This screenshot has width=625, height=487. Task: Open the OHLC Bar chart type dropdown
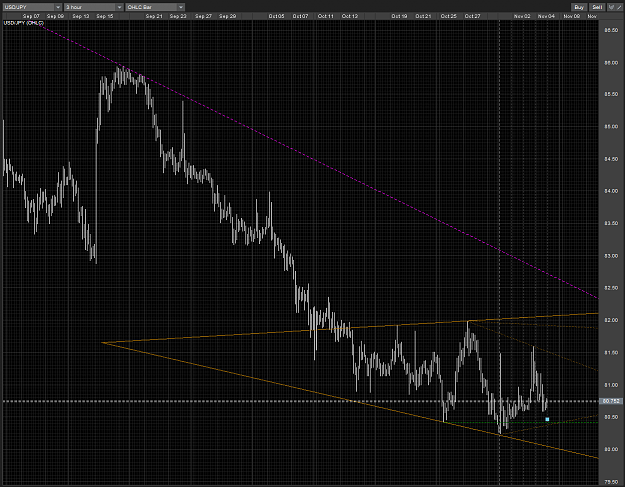[x=155, y=7]
